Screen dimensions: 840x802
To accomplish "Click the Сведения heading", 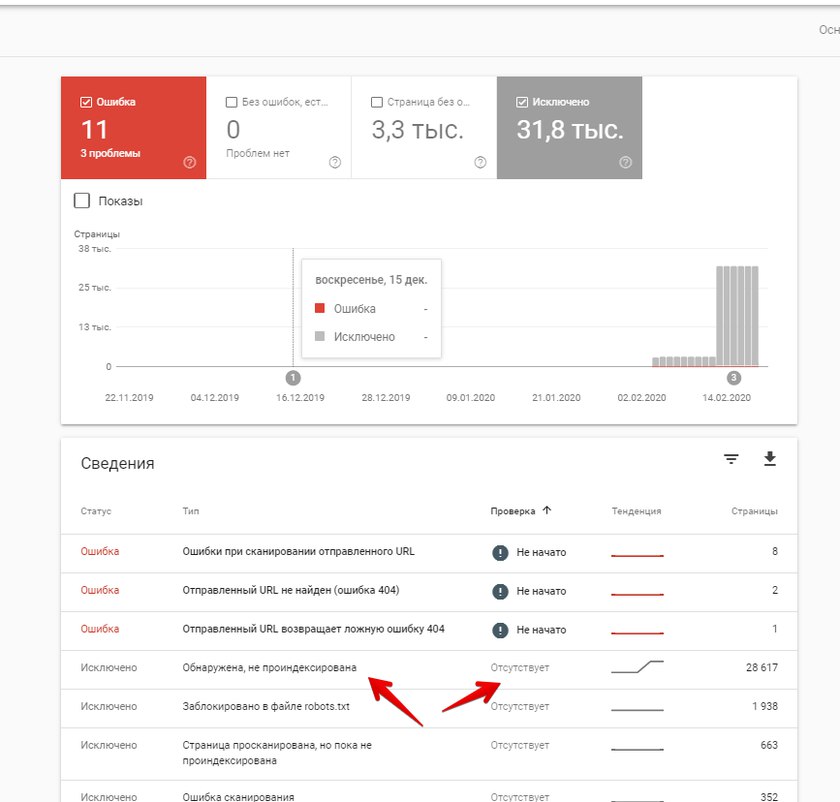I will (x=117, y=463).
